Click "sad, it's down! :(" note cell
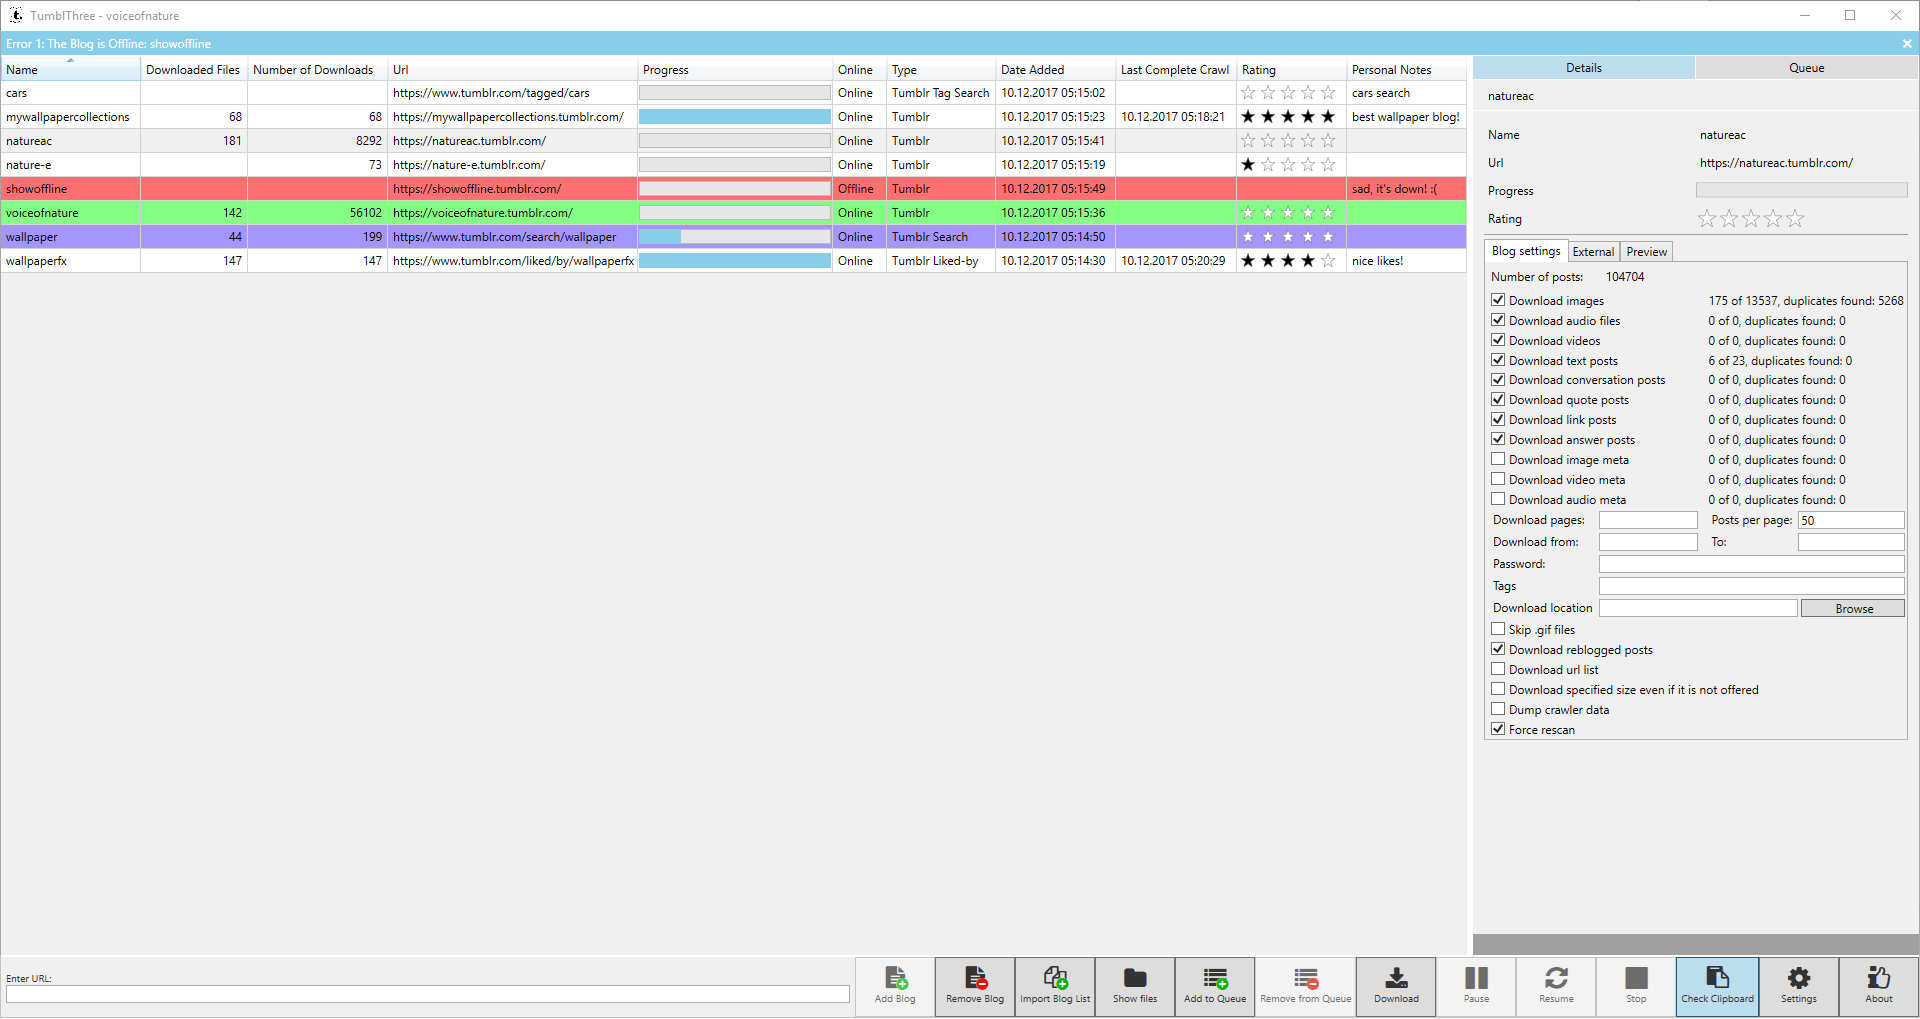This screenshot has width=1920, height=1019. 1406,189
